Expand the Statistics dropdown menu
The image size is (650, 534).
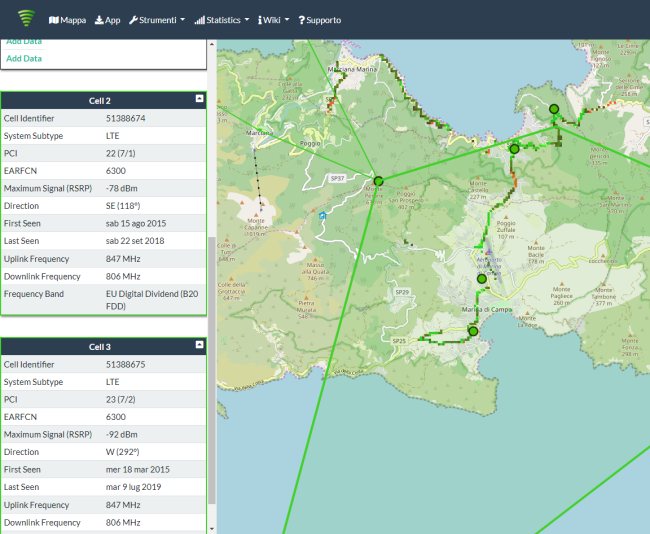coord(222,20)
